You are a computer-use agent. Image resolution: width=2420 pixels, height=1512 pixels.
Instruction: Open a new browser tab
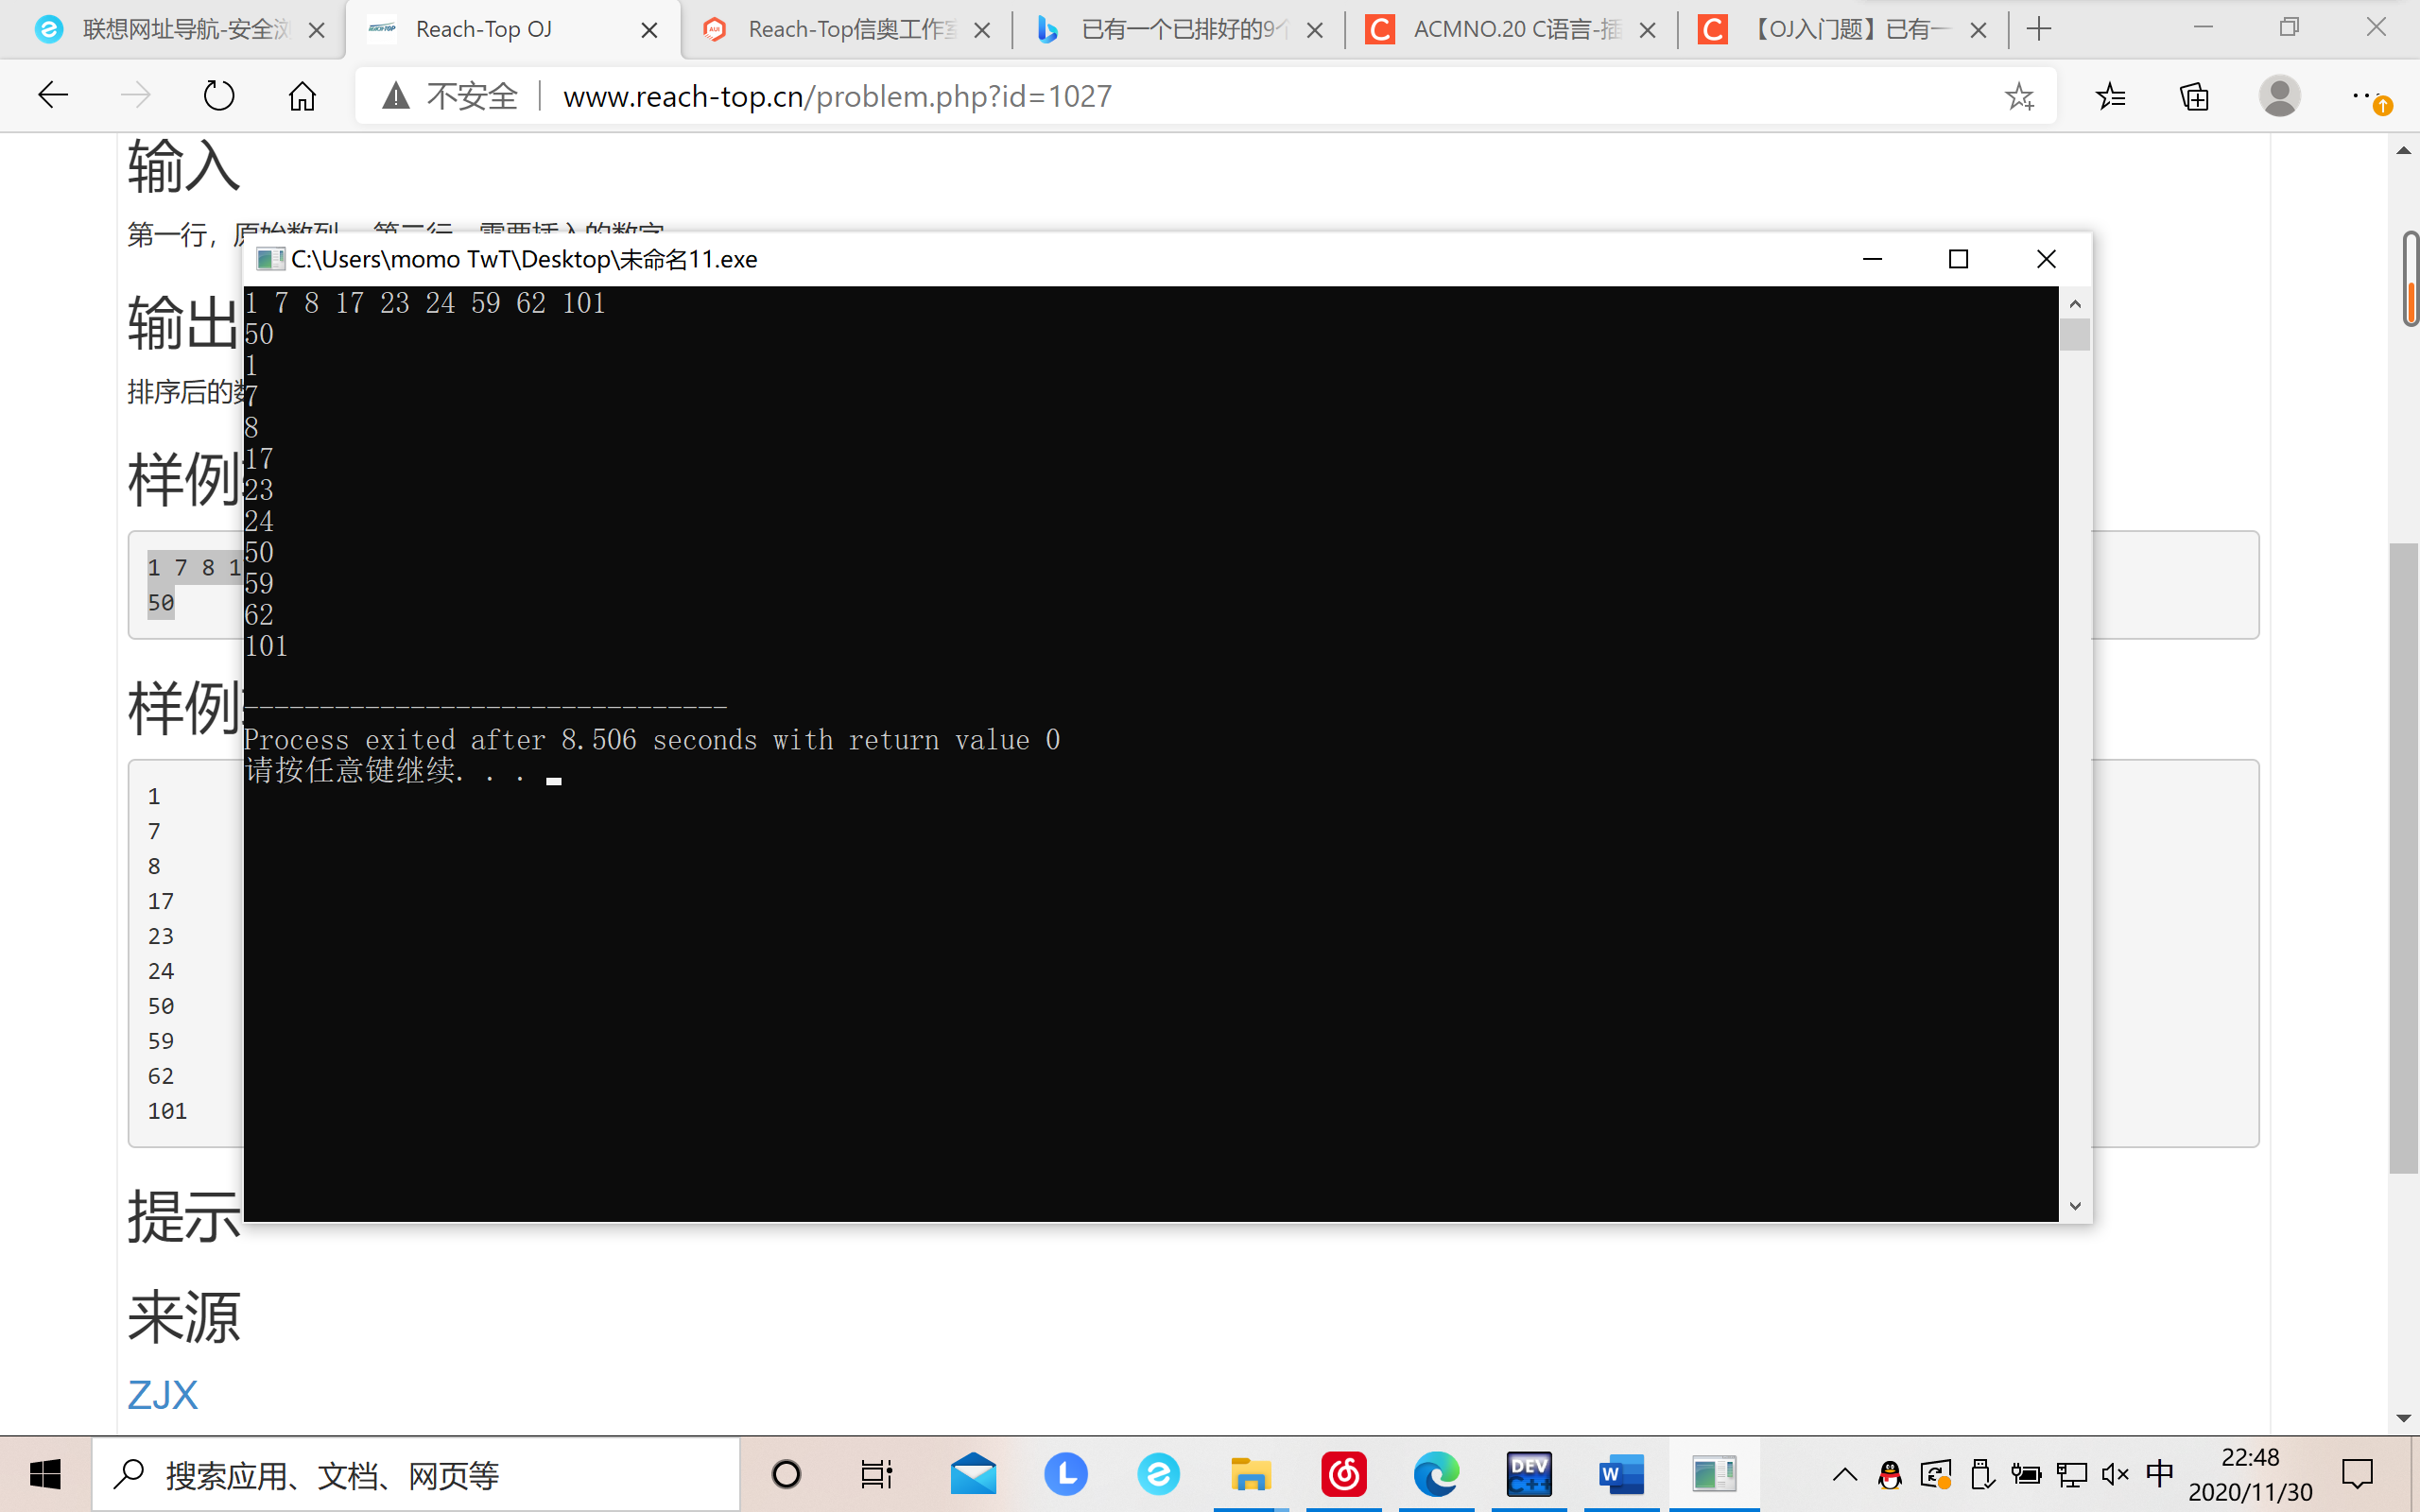pyautogui.click(x=2039, y=29)
